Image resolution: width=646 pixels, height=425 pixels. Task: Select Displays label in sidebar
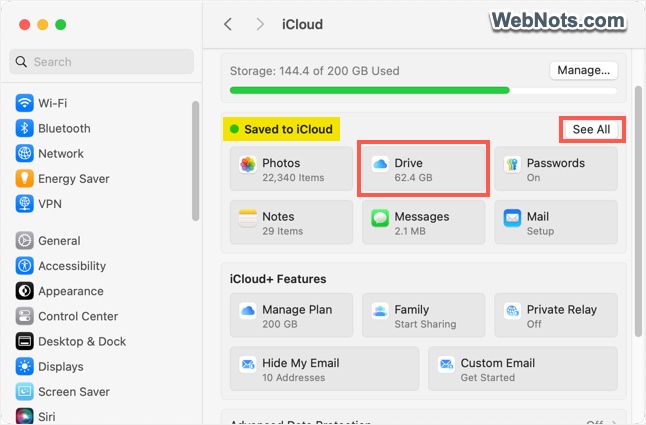coord(61,367)
